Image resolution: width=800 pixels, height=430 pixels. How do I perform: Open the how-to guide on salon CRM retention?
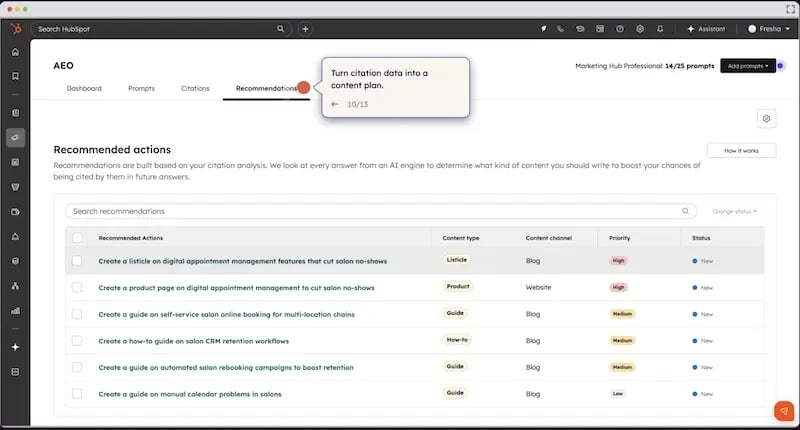(x=193, y=341)
